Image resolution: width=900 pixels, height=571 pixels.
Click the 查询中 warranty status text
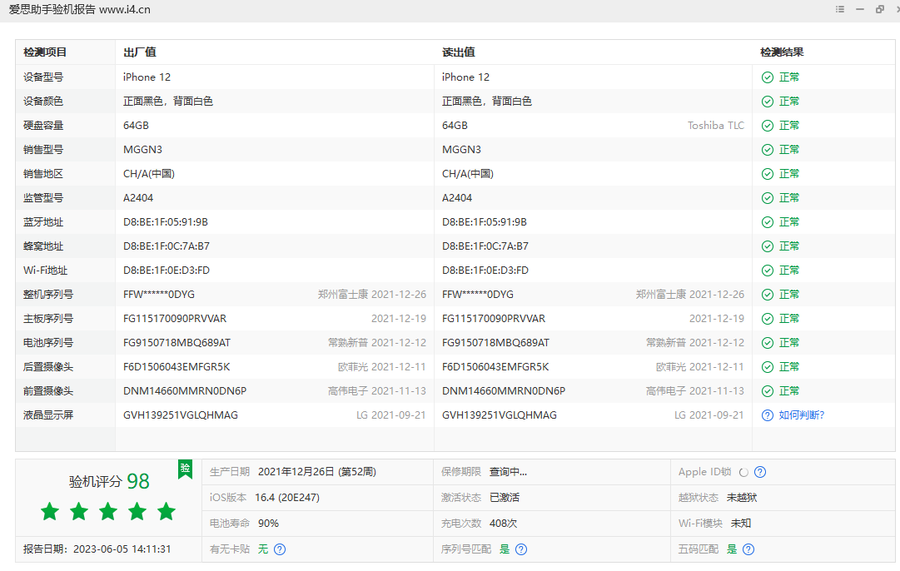click(x=508, y=472)
